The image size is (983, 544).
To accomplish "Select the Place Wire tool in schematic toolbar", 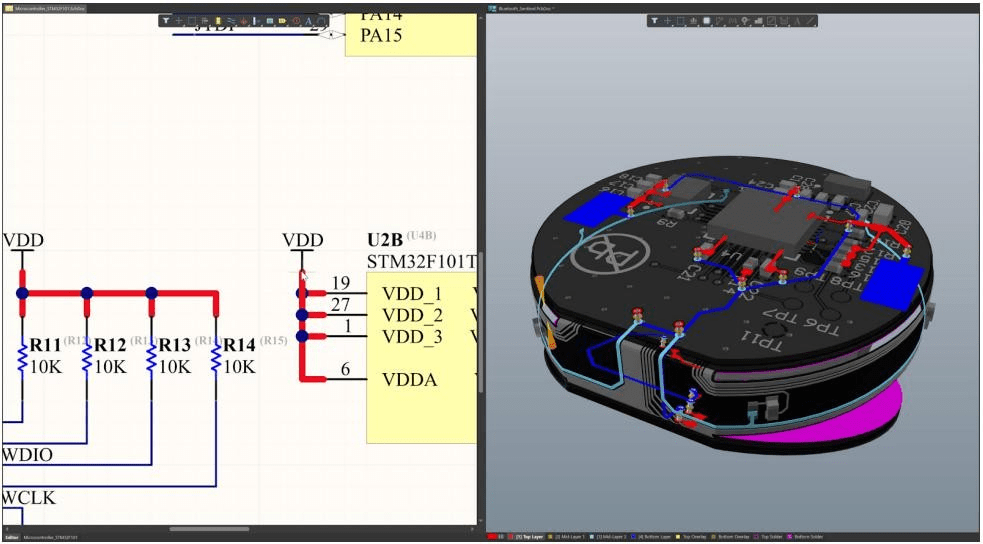I will point(231,21).
